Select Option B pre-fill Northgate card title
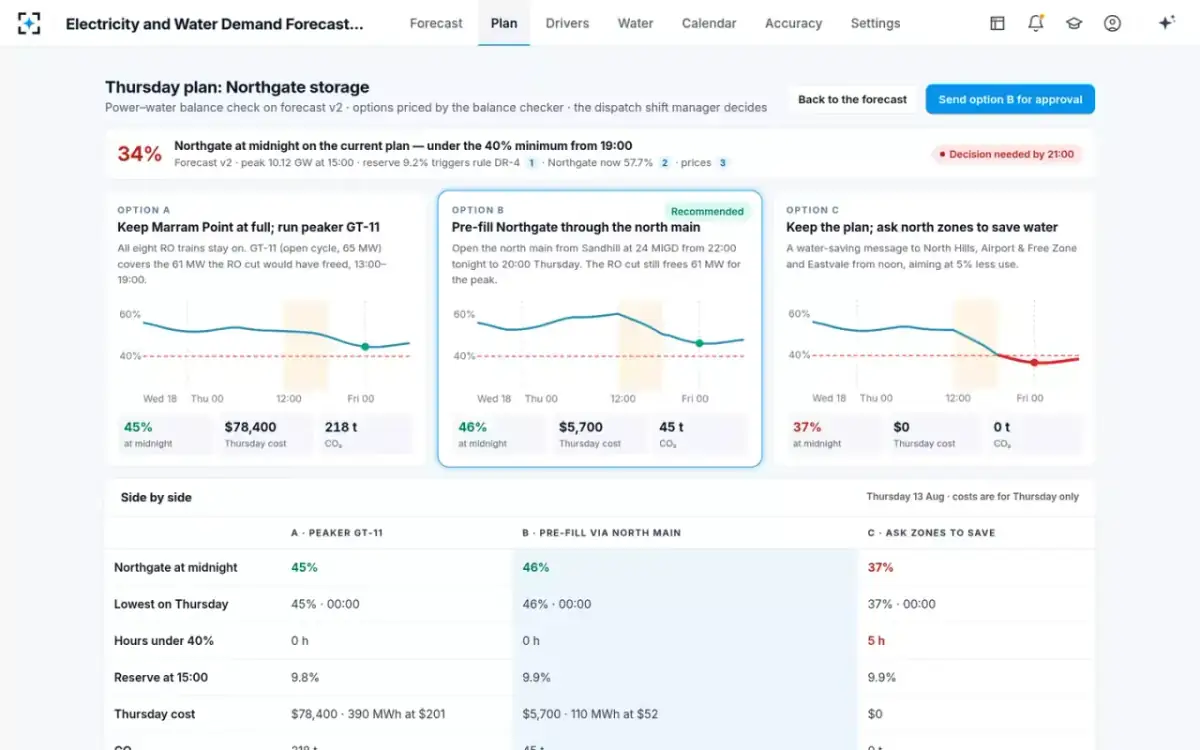Screen dimensions: 1200x750 click(x=576, y=227)
